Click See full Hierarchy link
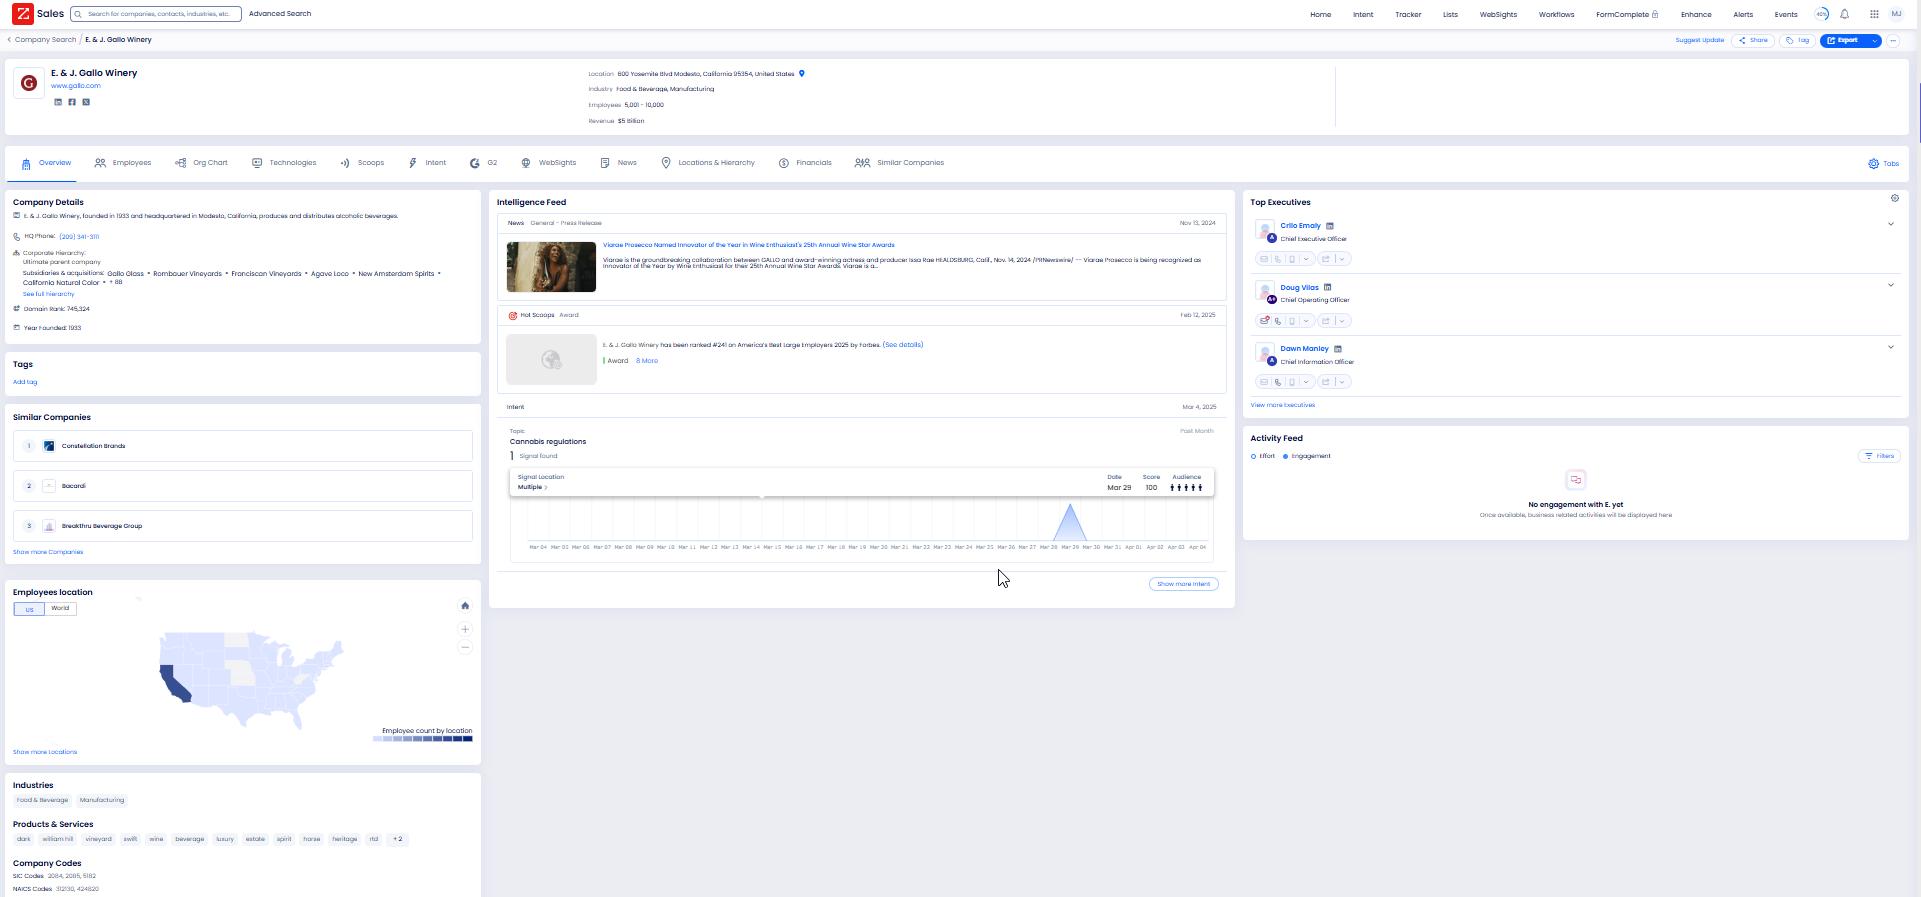The width and height of the screenshot is (1921, 897). click(x=48, y=295)
